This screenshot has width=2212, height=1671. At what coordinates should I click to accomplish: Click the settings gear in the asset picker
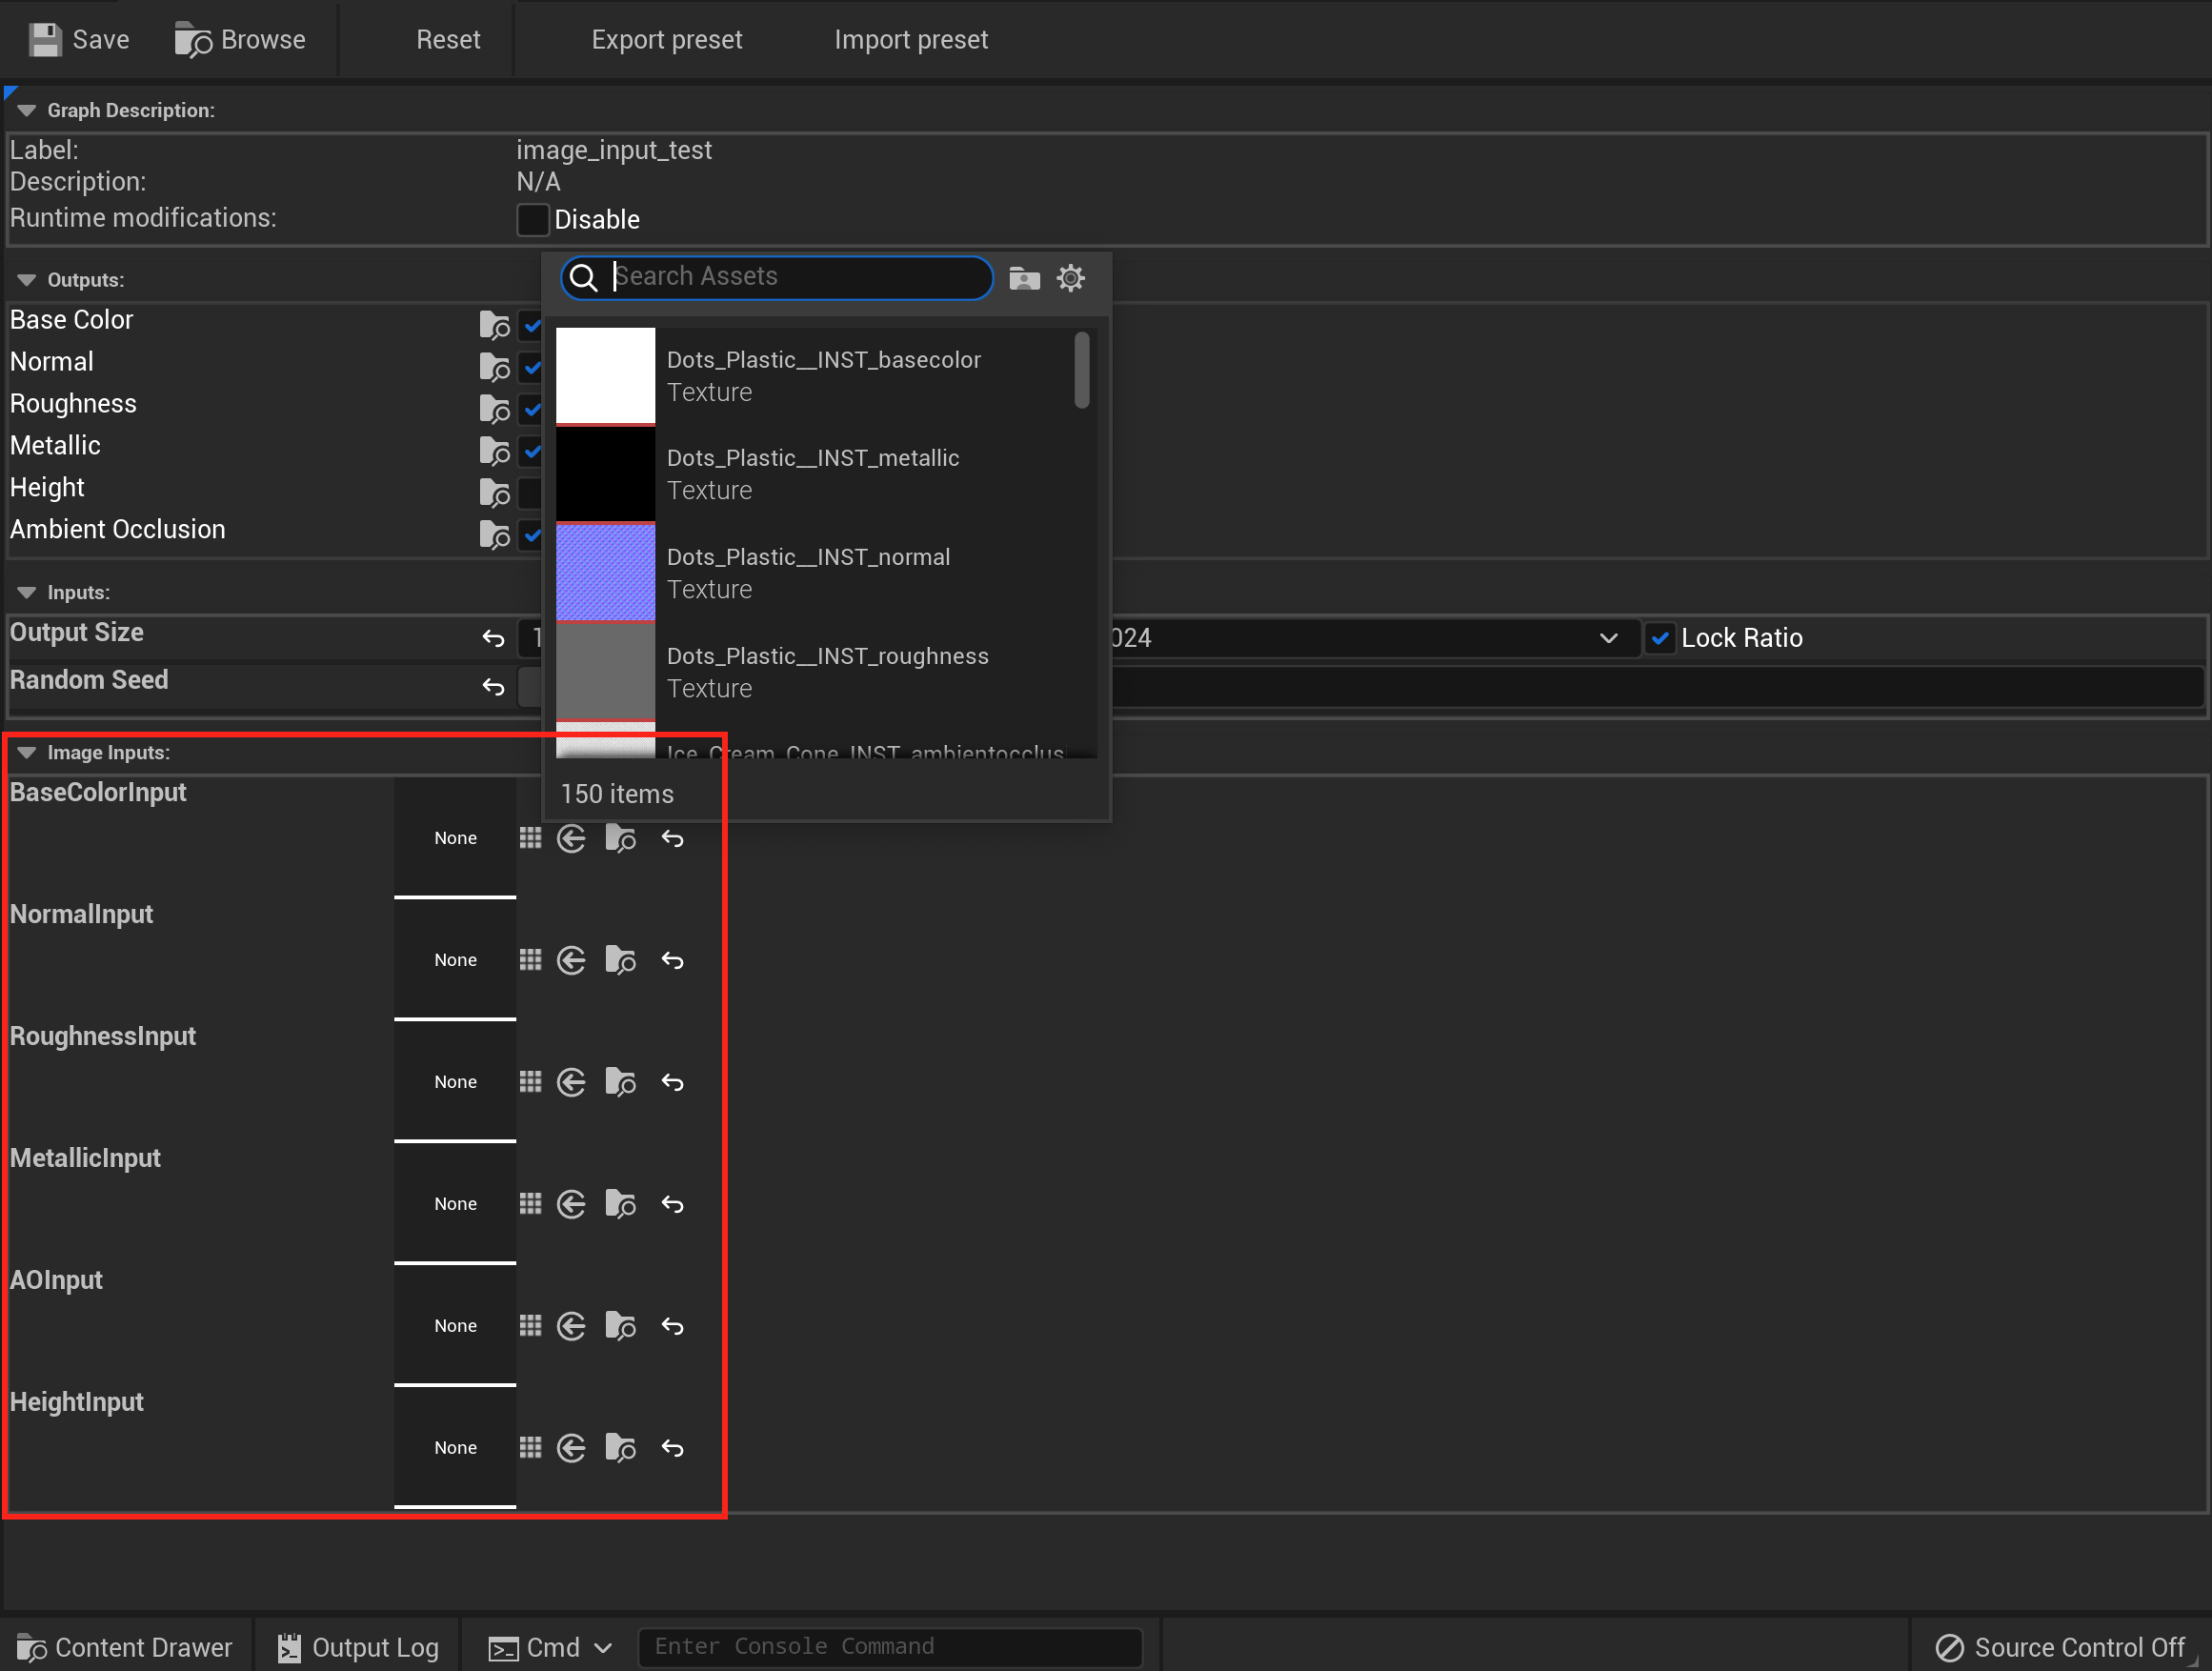click(1070, 278)
